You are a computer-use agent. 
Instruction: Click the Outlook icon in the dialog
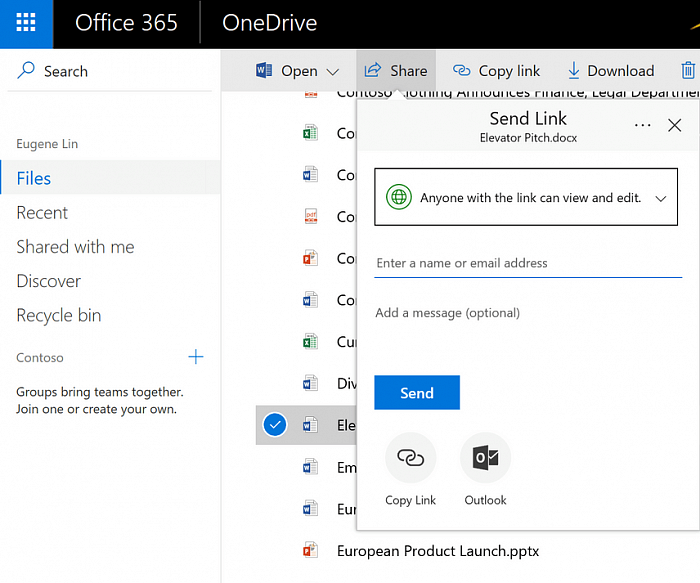(x=485, y=458)
